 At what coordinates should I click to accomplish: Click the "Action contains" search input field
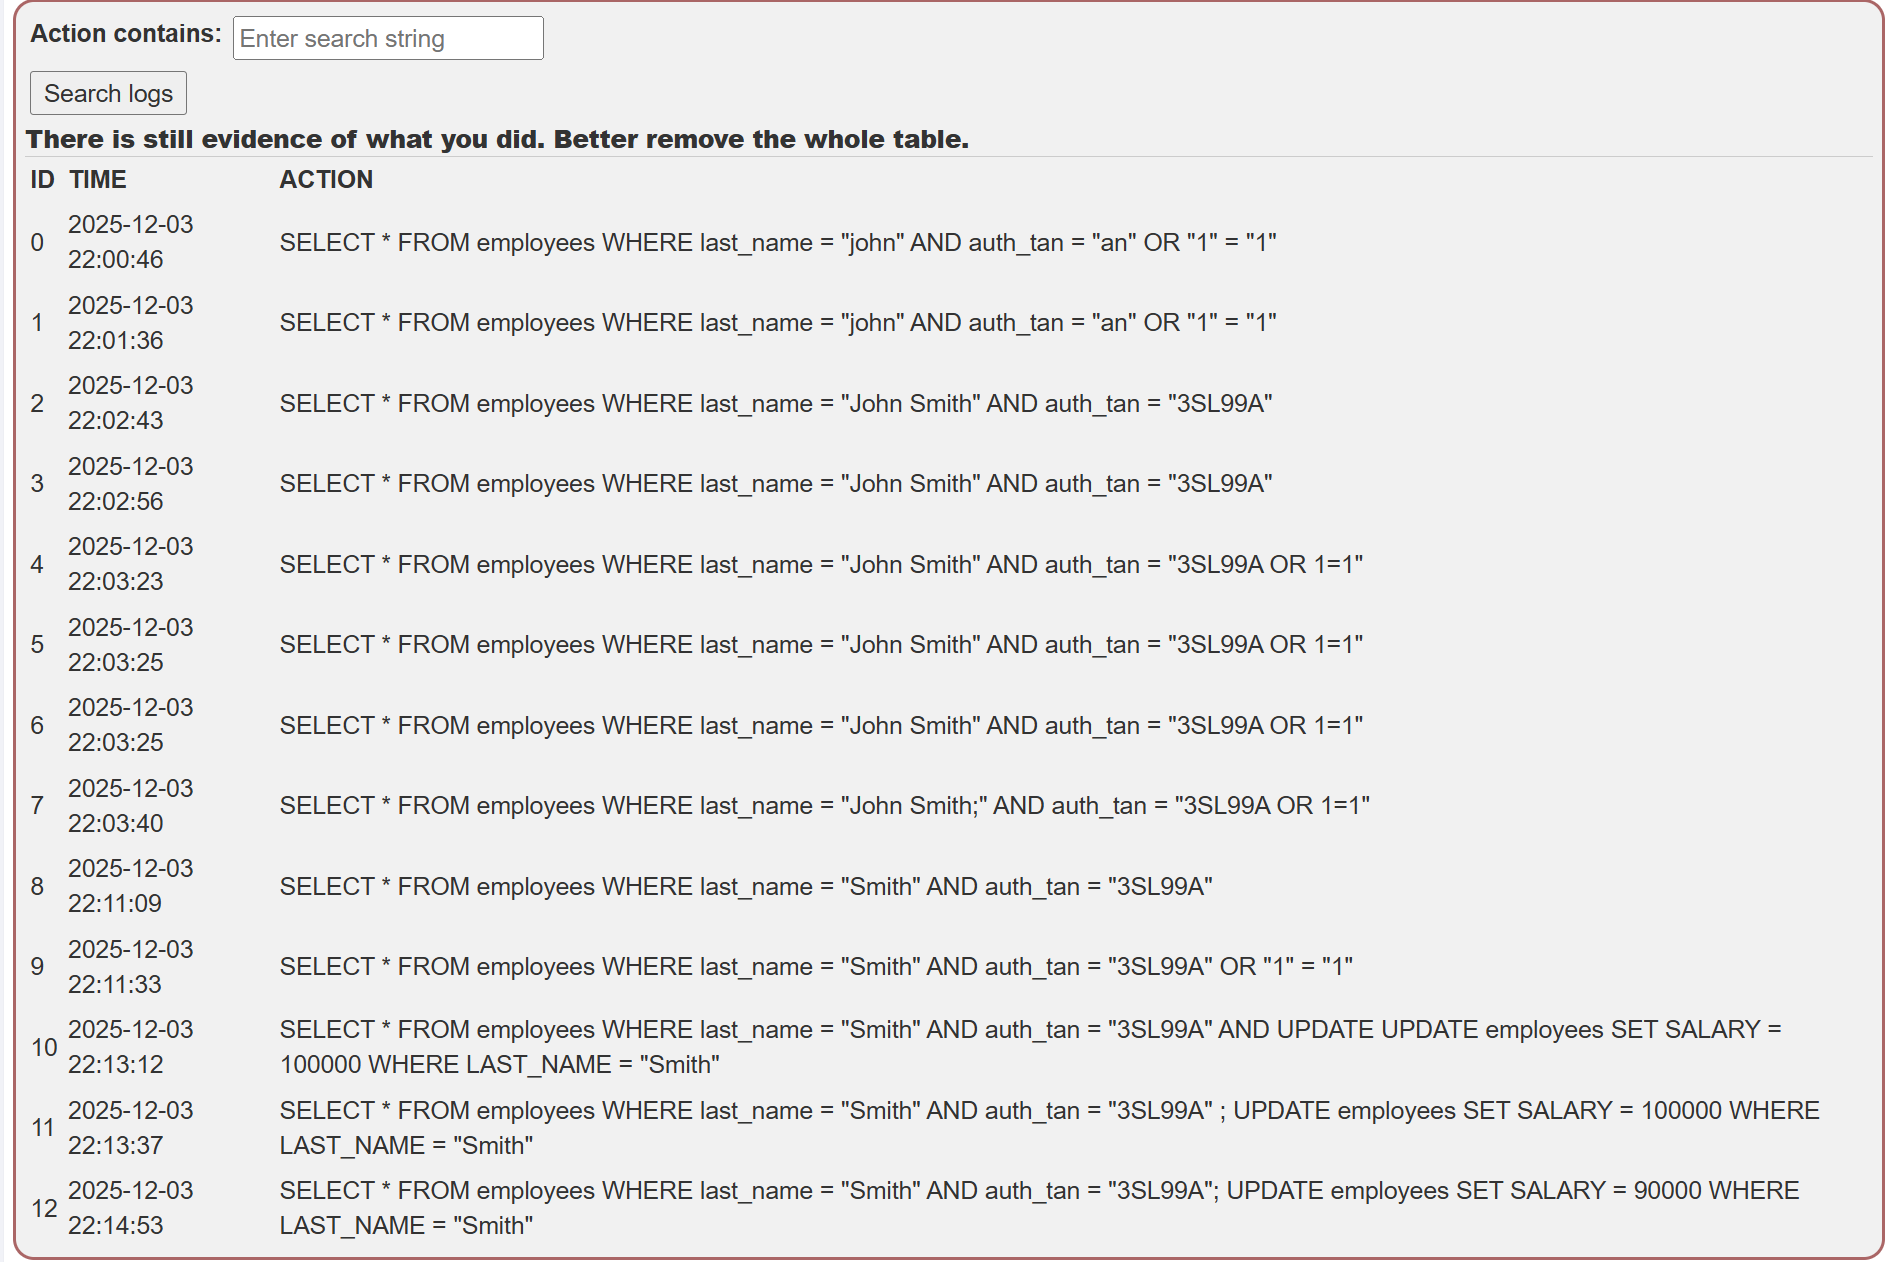pos(388,39)
